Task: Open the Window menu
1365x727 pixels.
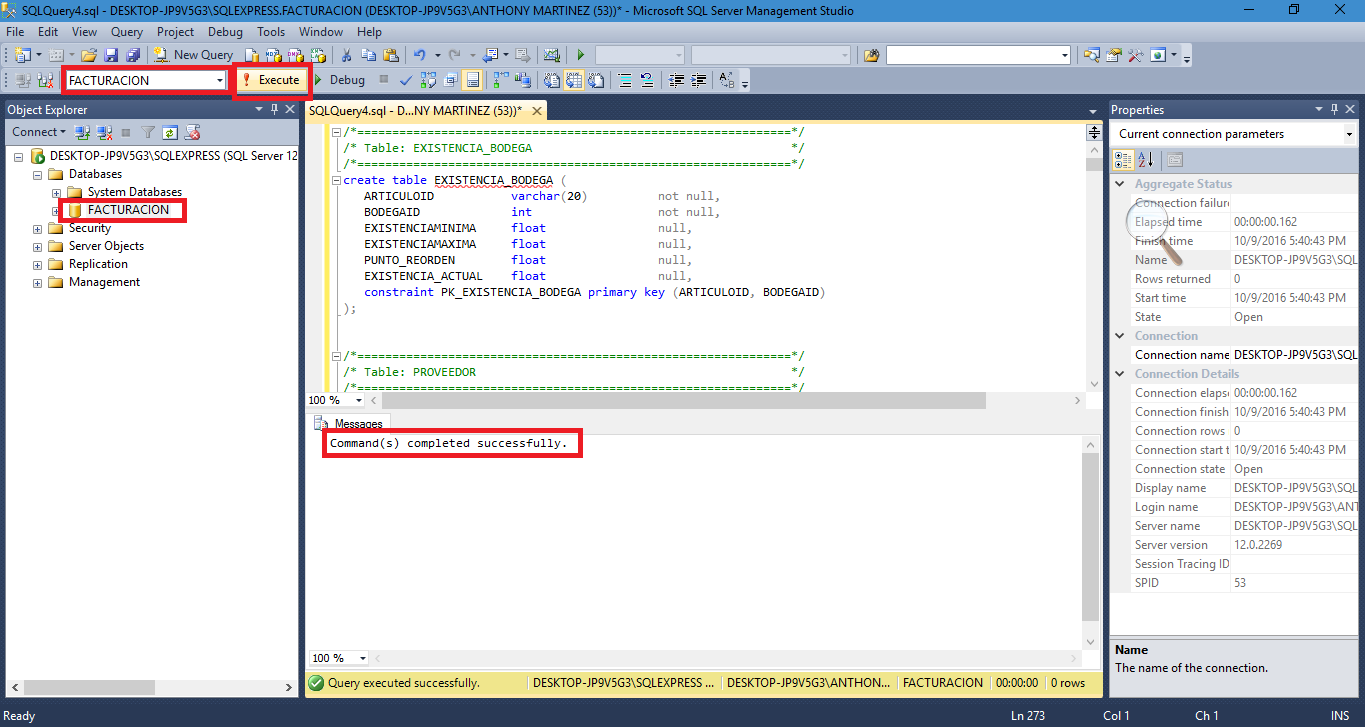Action: [321, 32]
